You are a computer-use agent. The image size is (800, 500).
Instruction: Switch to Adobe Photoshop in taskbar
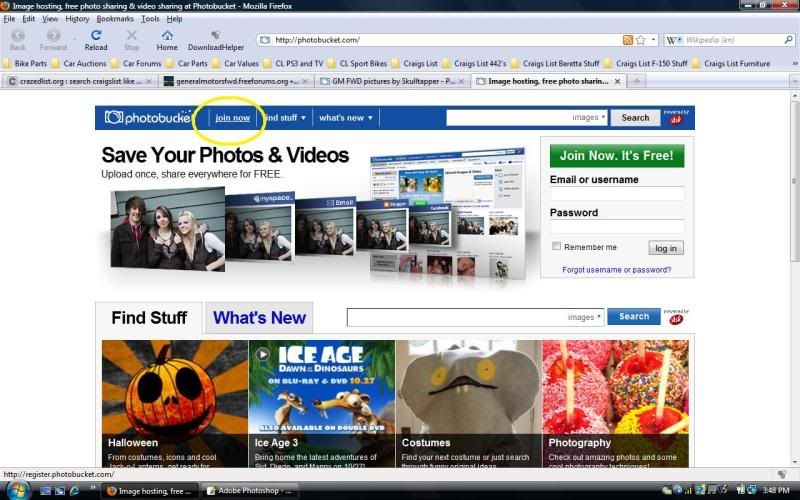pyautogui.click(x=249, y=491)
